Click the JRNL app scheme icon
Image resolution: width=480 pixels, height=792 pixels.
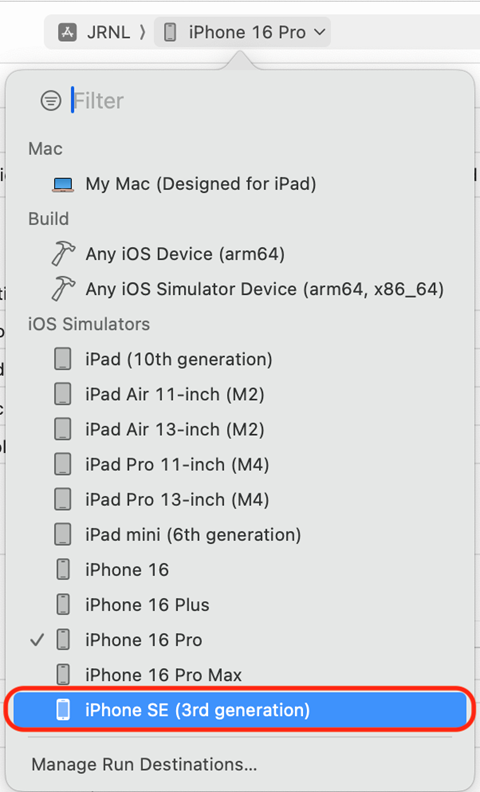[68, 32]
